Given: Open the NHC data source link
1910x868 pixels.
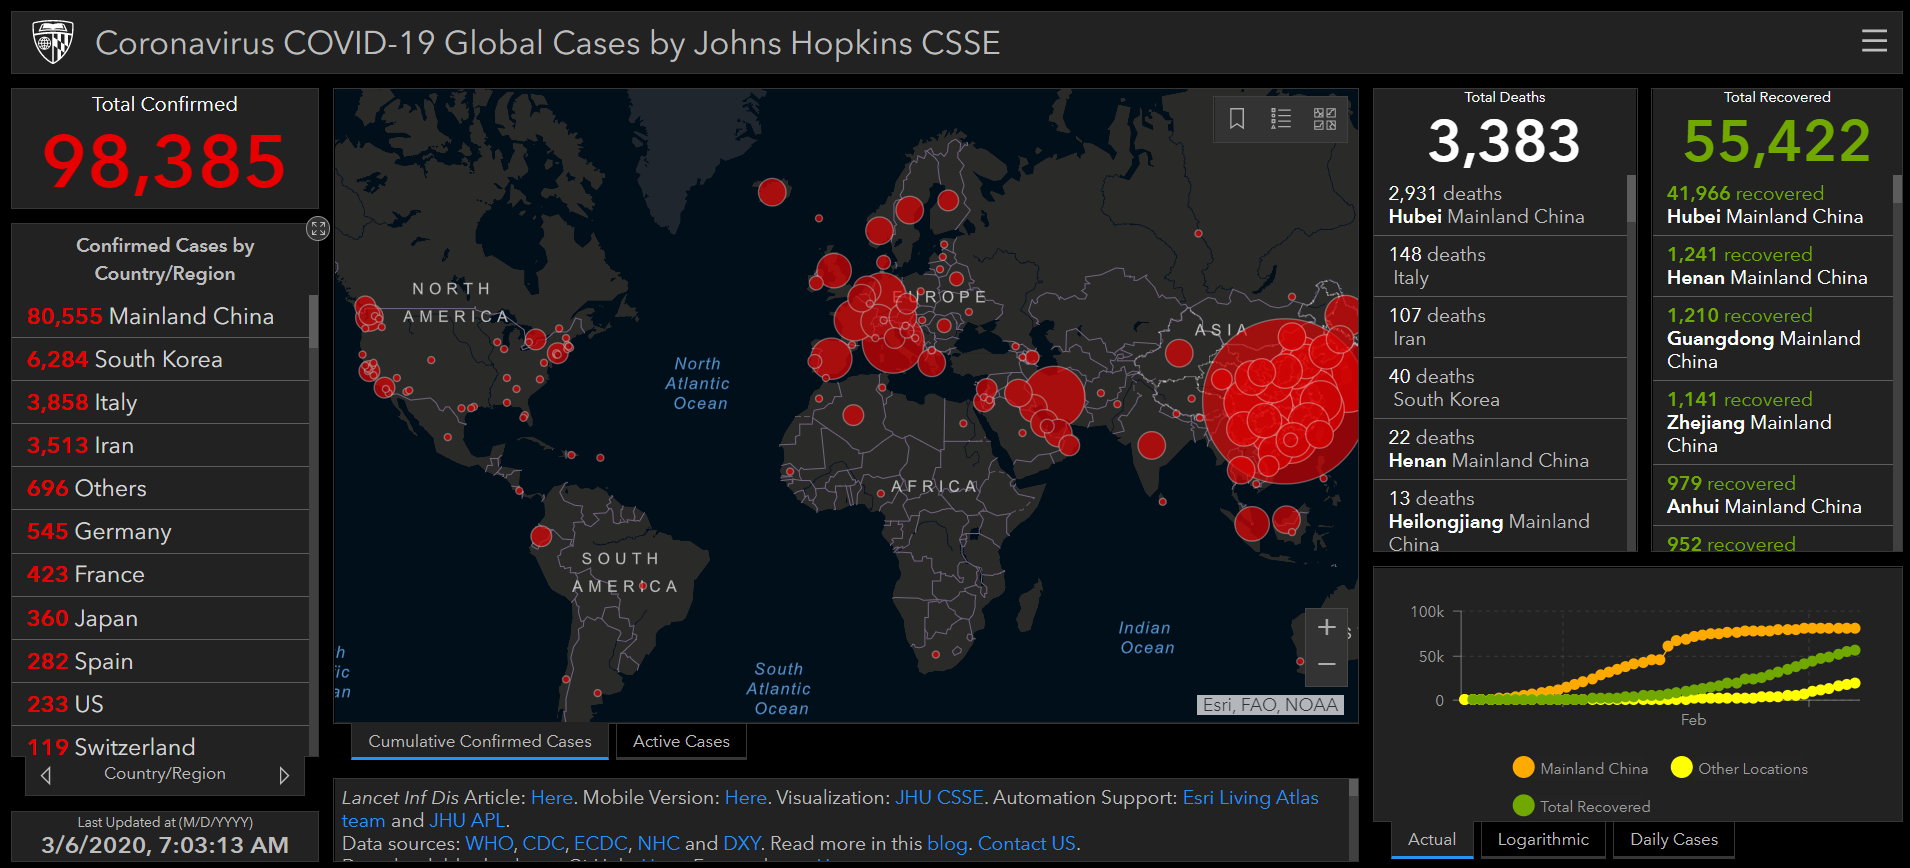Looking at the screenshot, I should 658,844.
